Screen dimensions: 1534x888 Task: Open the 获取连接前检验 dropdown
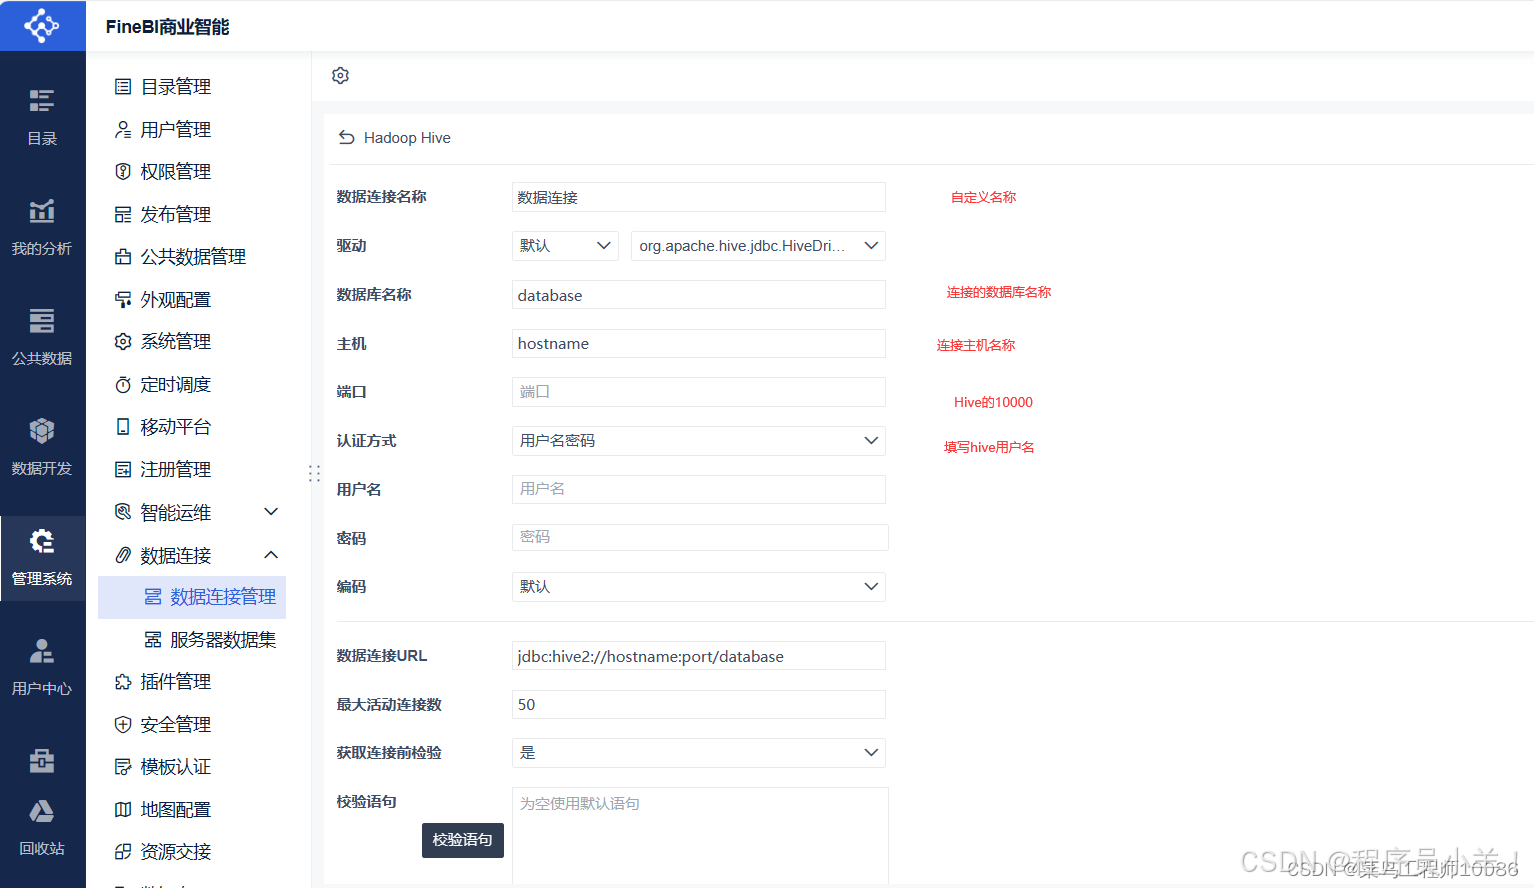click(699, 753)
